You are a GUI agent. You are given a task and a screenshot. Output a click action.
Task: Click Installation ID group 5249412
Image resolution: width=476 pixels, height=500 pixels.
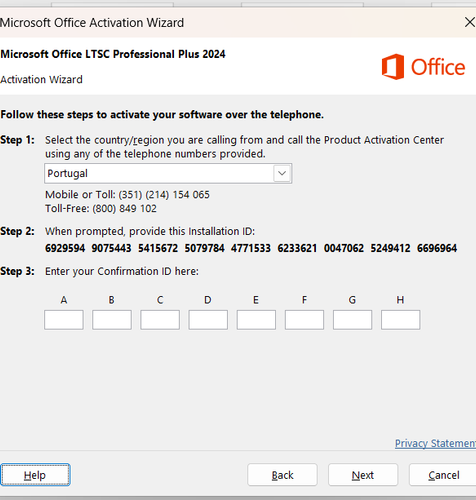click(390, 248)
